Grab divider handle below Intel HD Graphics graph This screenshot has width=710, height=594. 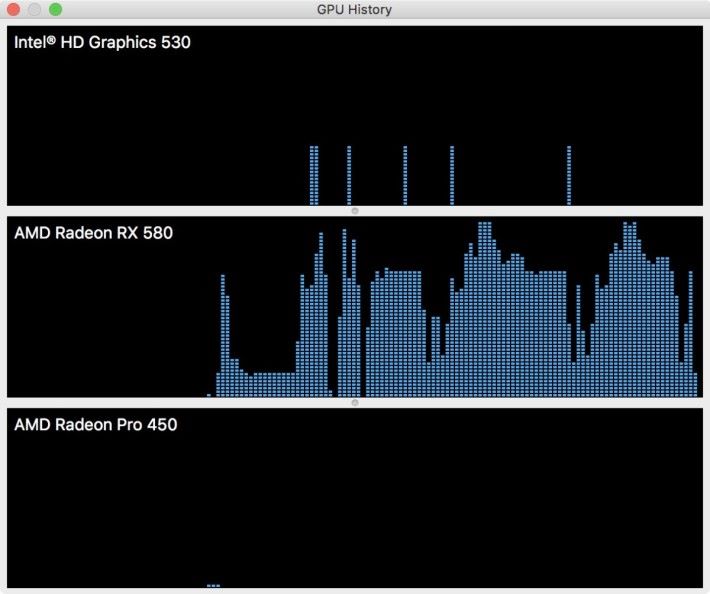click(x=355, y=211)
